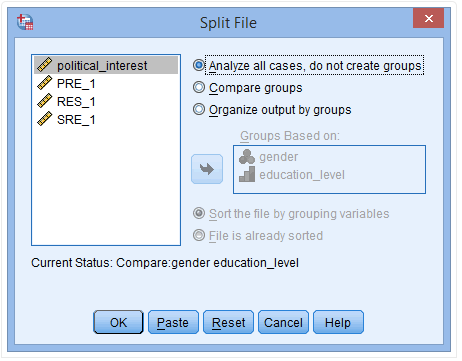Click the scale icon next to PRE_1

45,83
